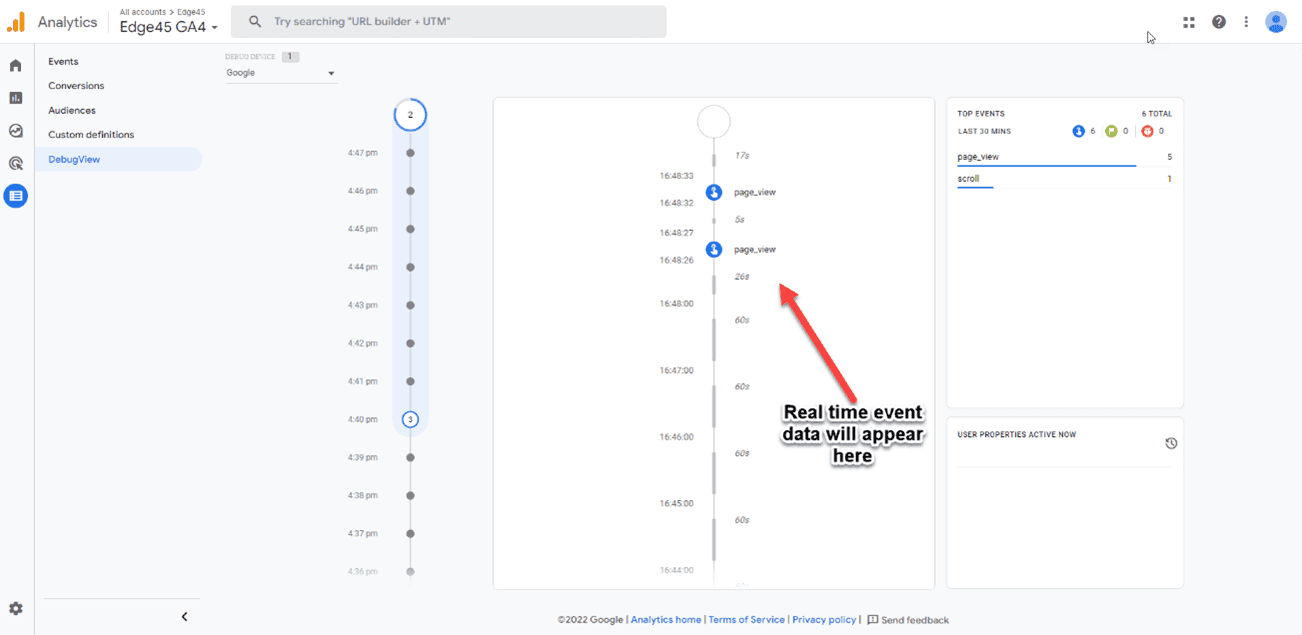Open the Explore icon in sidebar
Image resolution: width=1302 pixels, height=635 pixels.
coord(16,131)
